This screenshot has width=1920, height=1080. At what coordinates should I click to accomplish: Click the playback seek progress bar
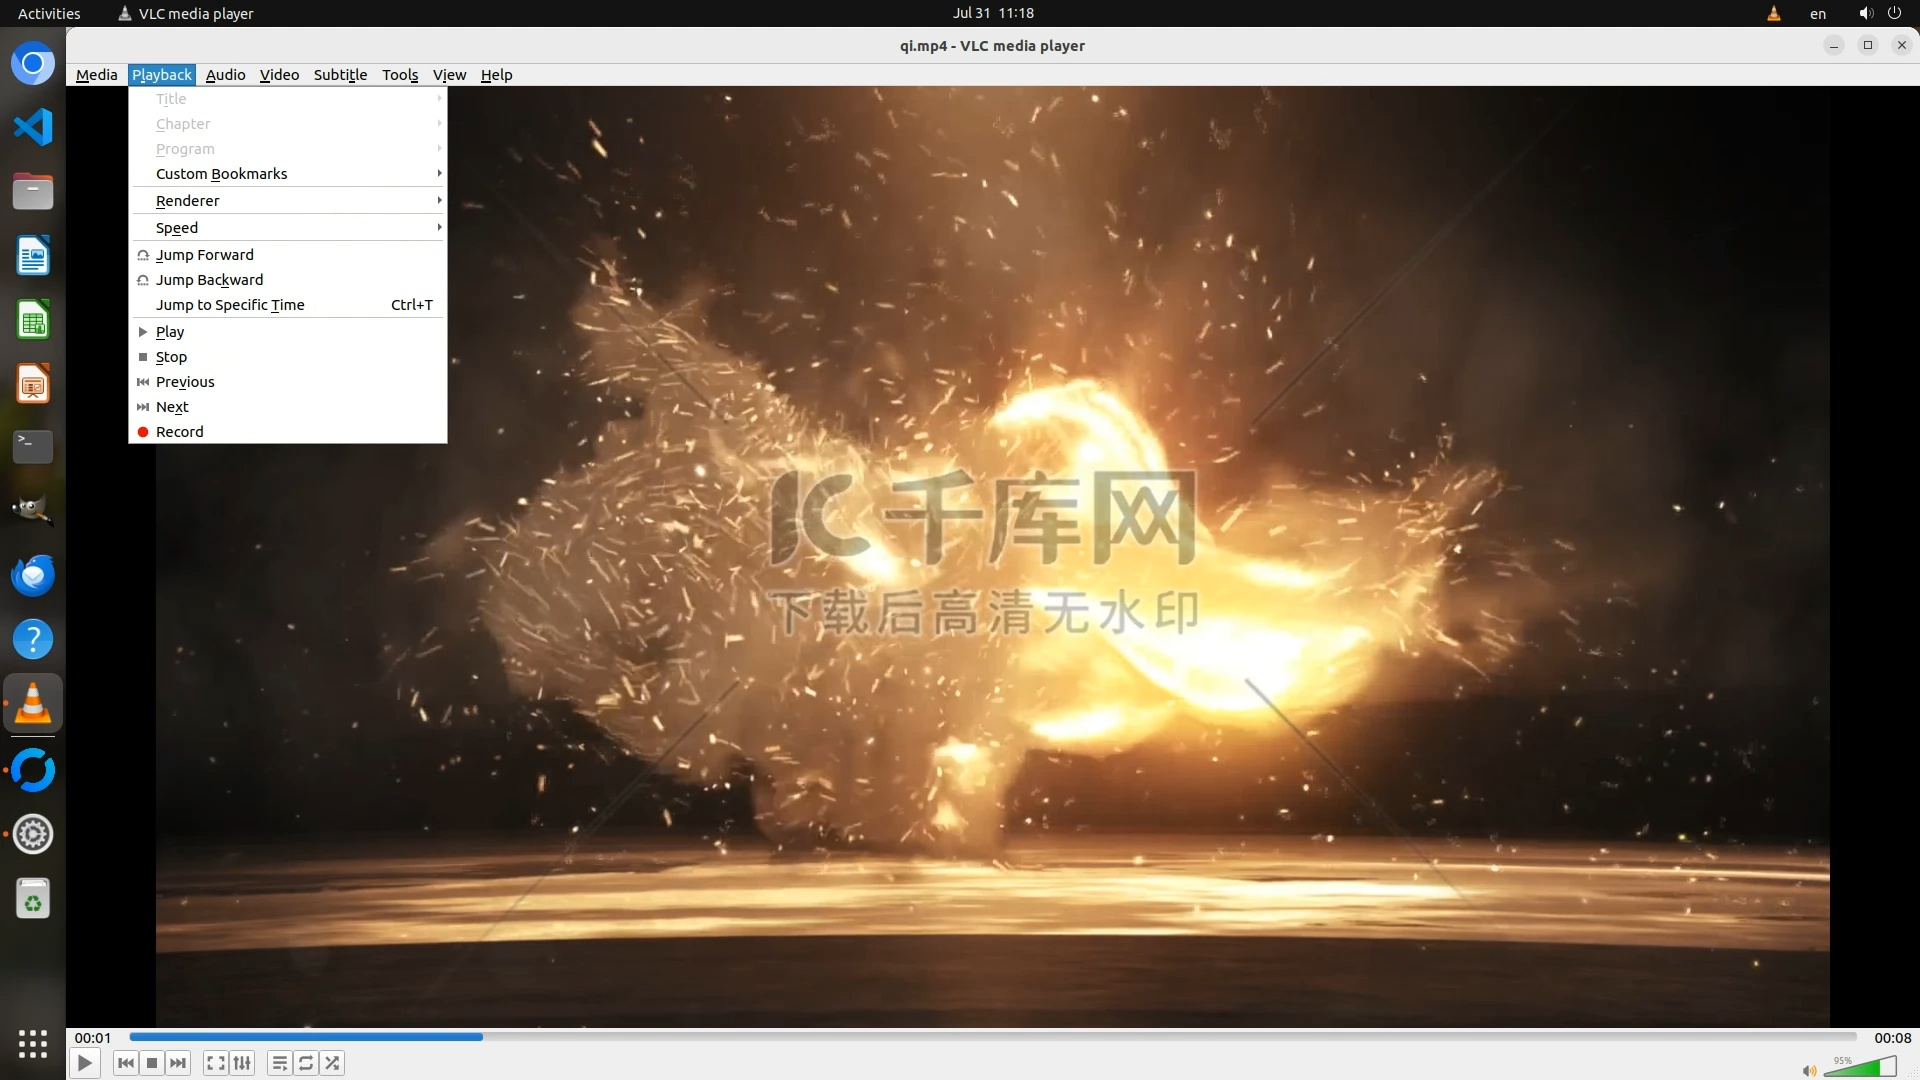click(992, 1037)
